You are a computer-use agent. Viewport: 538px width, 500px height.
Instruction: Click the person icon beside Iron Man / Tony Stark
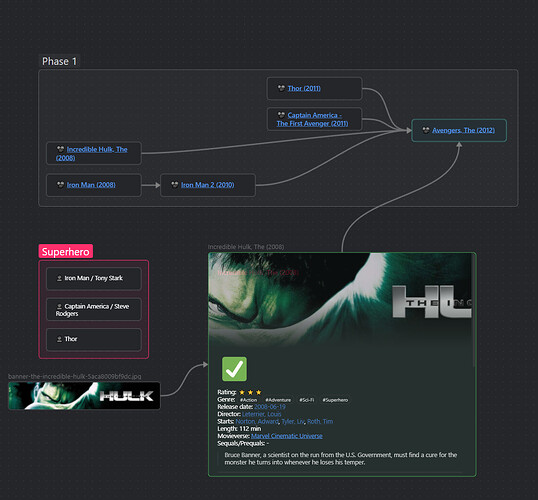click(59, 278)
